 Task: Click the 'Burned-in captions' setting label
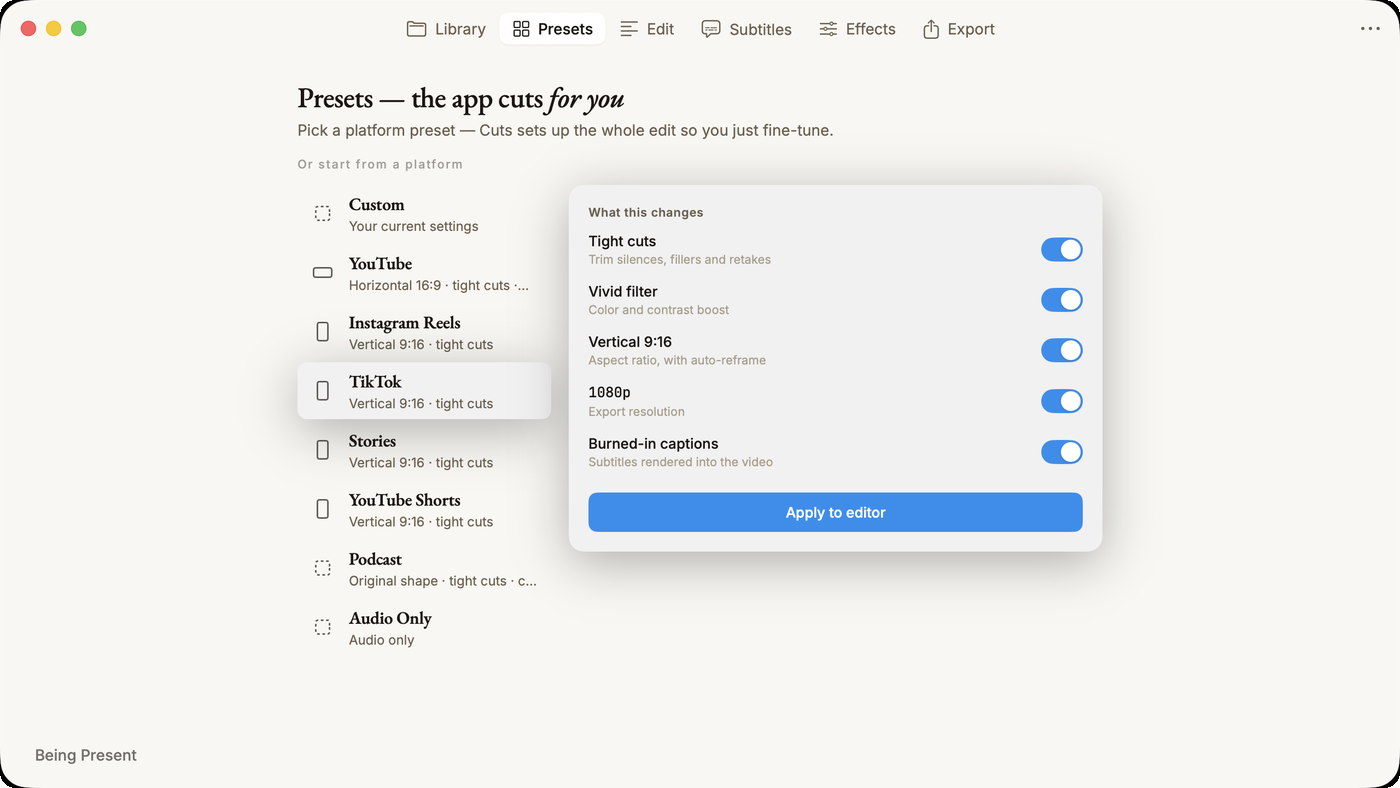click(x=653, y=444)
